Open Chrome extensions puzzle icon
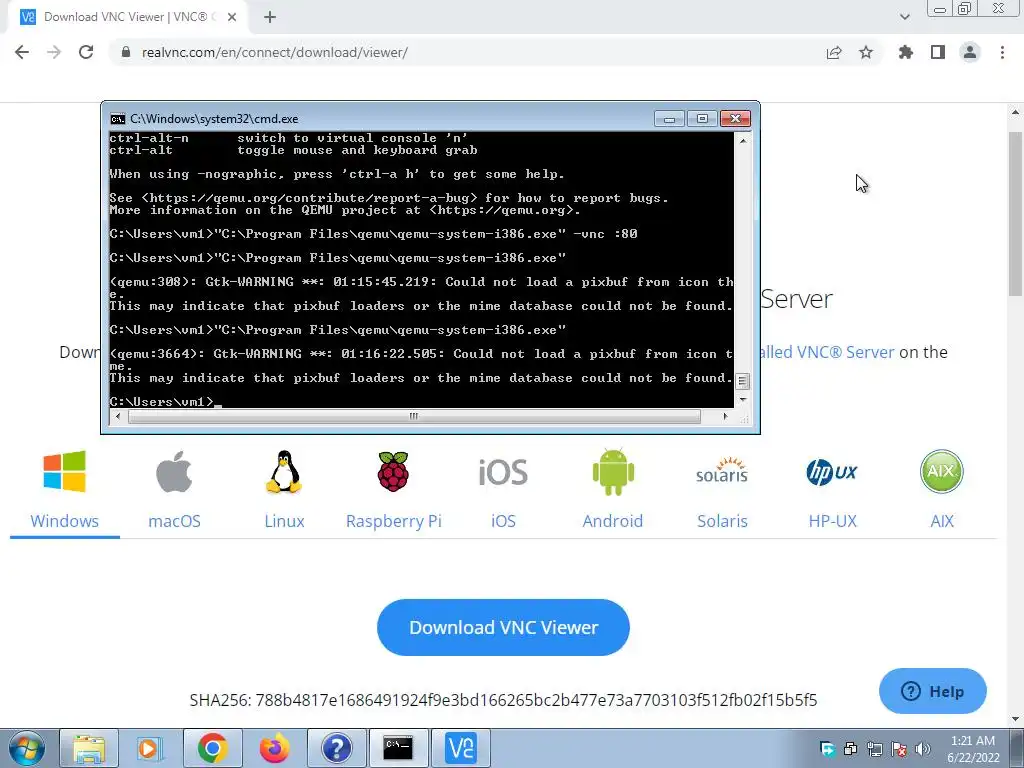 906,52
